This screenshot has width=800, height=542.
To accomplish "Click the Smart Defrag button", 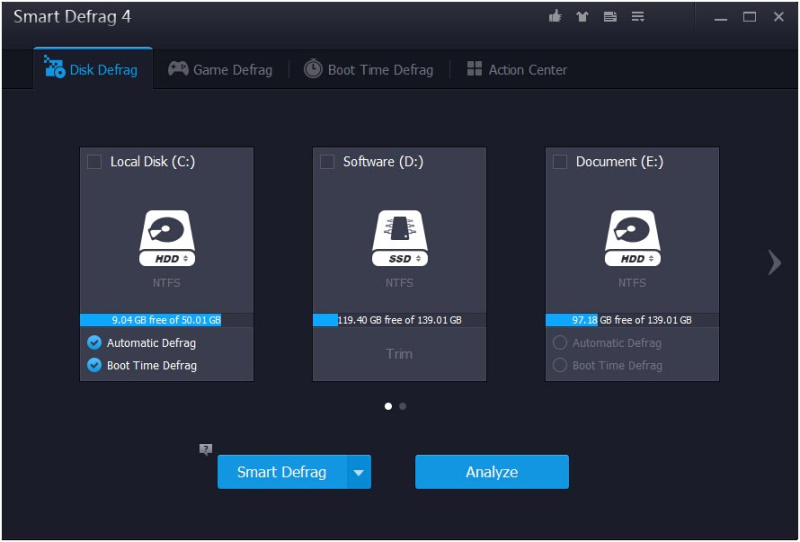I will [x=282, y=472].
